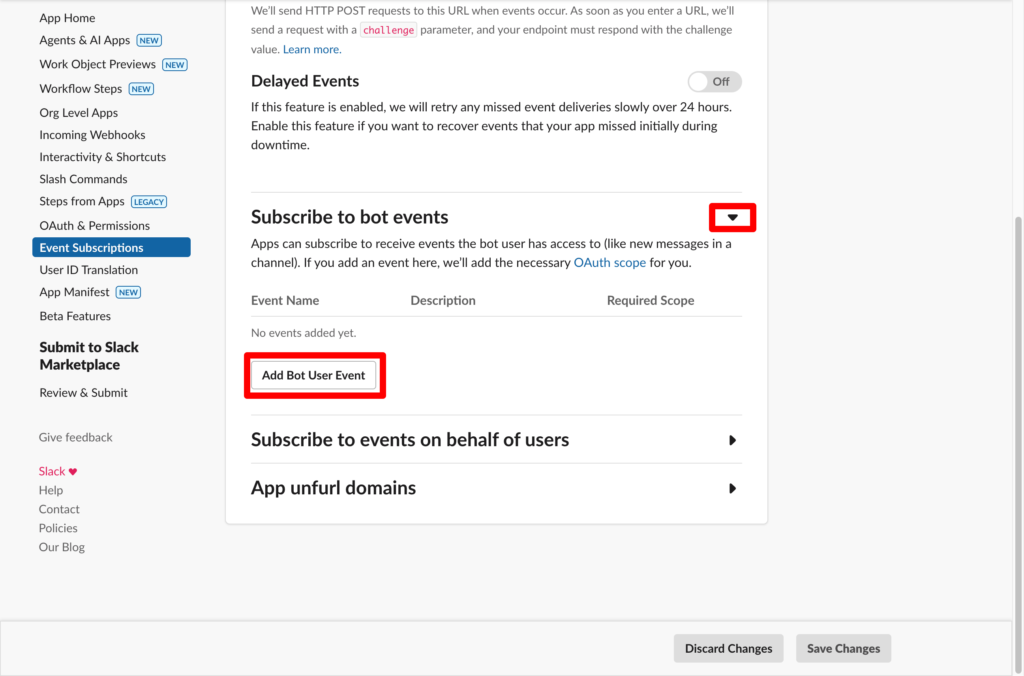Viewport: 1024px width, 676px height.
Task: Click Discard Changes button
Action: pos(728,649)
